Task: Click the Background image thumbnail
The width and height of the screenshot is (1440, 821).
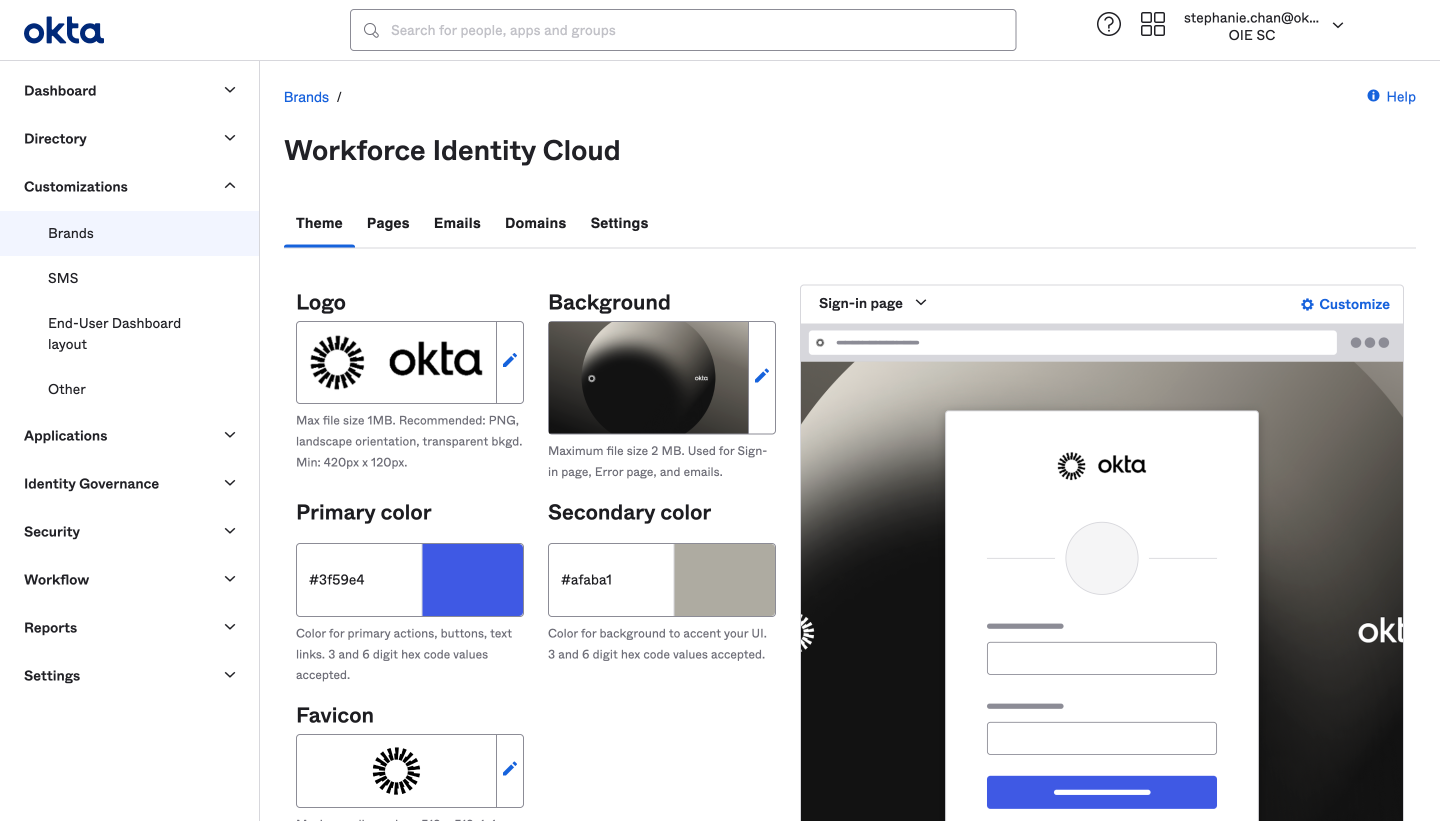Action: click(648, 377)
